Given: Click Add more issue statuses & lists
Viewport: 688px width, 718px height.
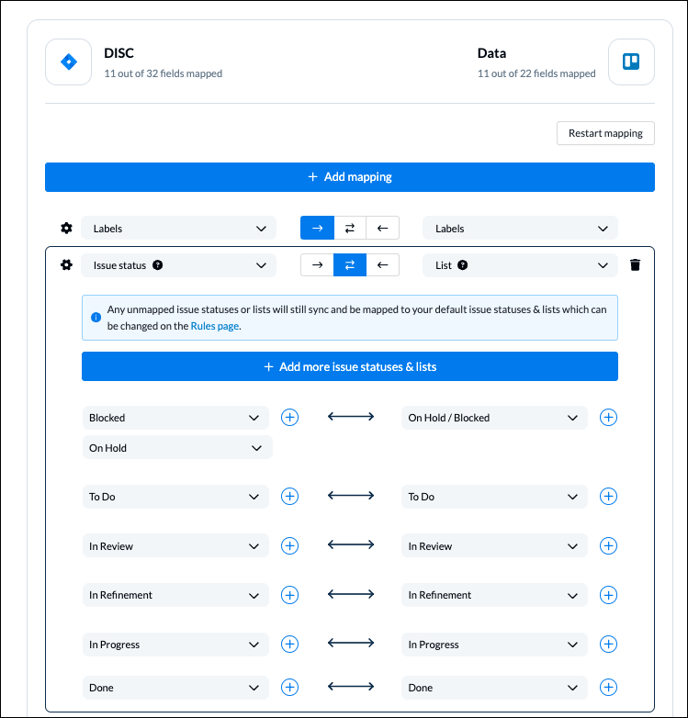Looking at the screenshot, I should (x=350, y=366).
